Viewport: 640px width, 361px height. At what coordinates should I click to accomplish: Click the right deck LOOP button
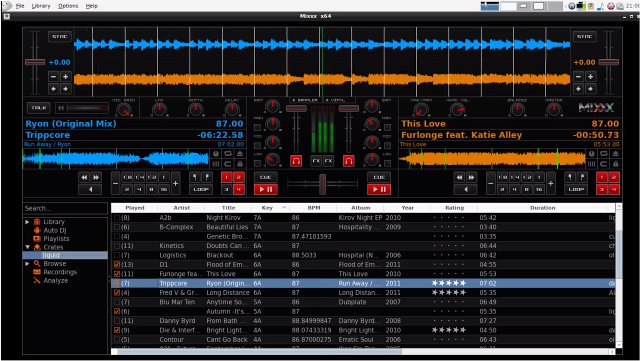tap(576, 189)
